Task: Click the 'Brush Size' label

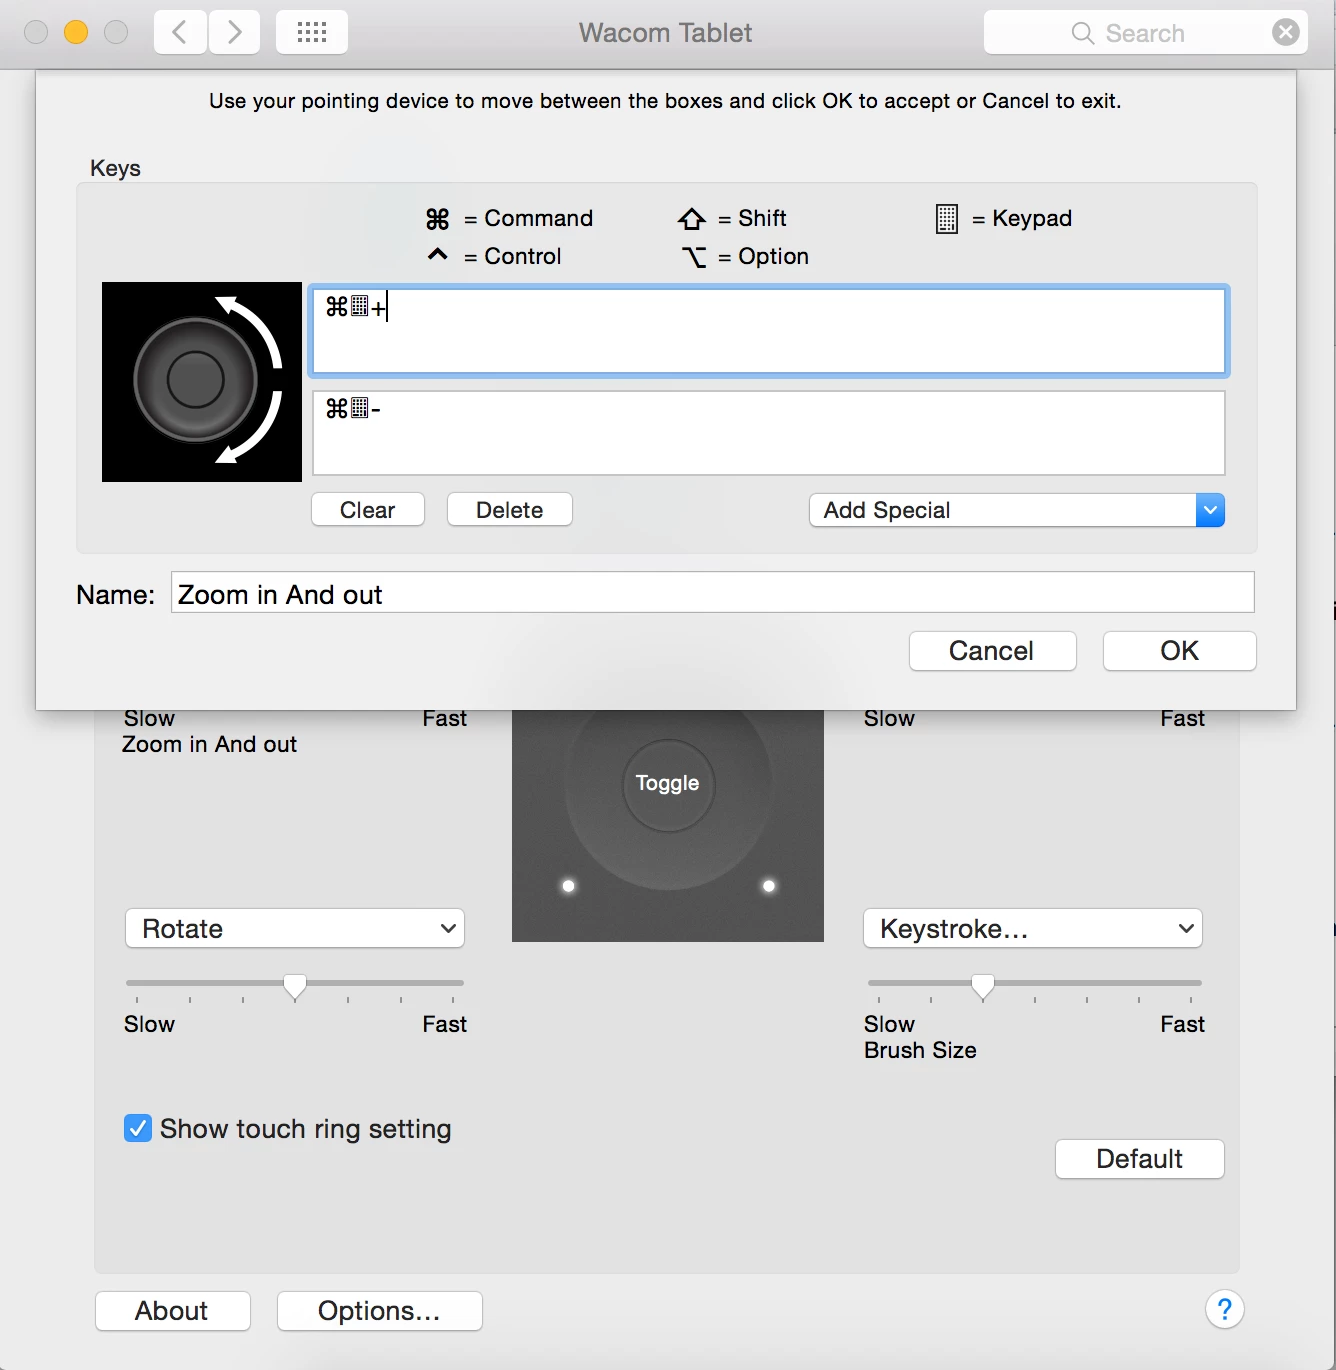Action: pos(920,1050)
